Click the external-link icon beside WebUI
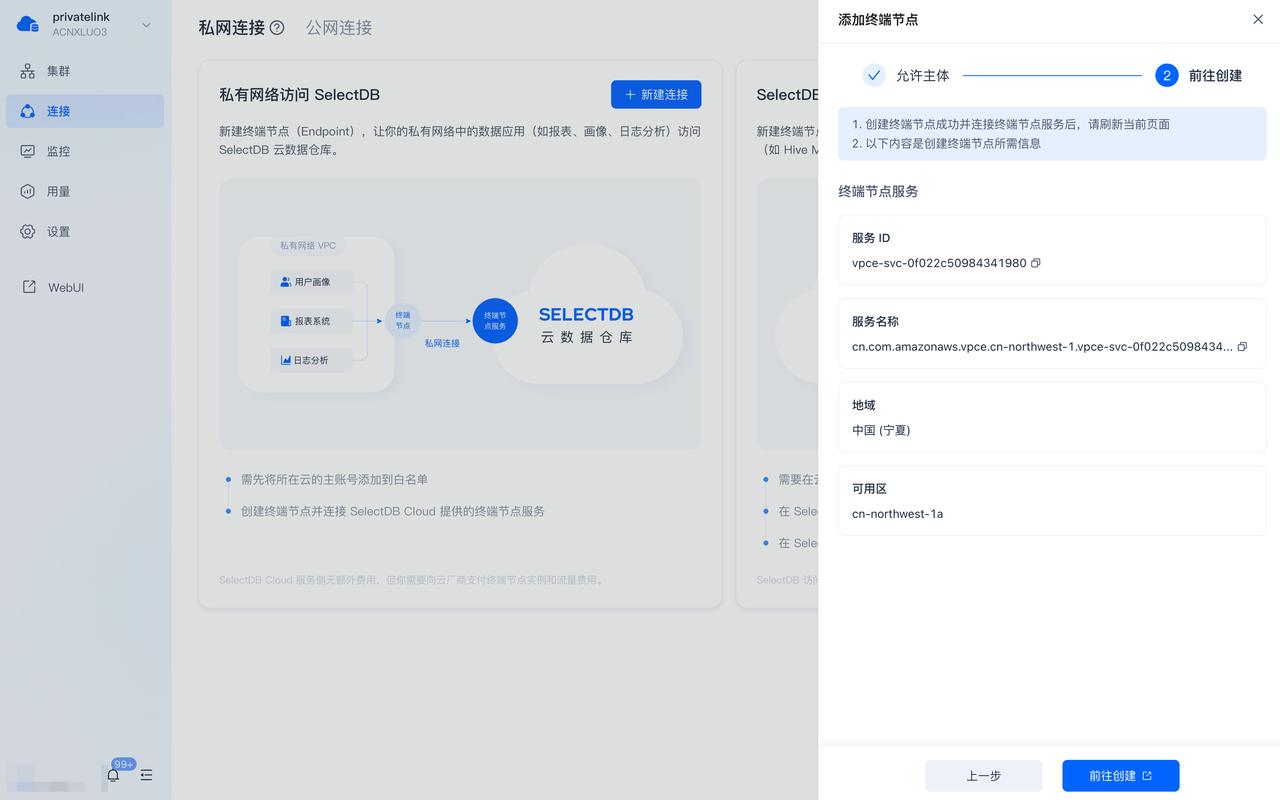 click(x=28, y=287)
